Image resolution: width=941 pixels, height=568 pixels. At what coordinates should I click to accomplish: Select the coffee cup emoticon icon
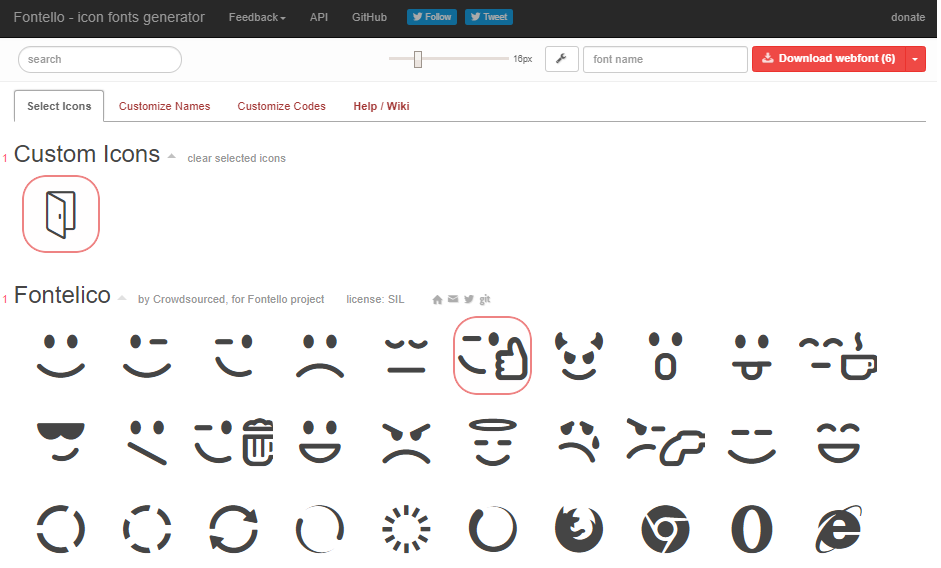838,356
